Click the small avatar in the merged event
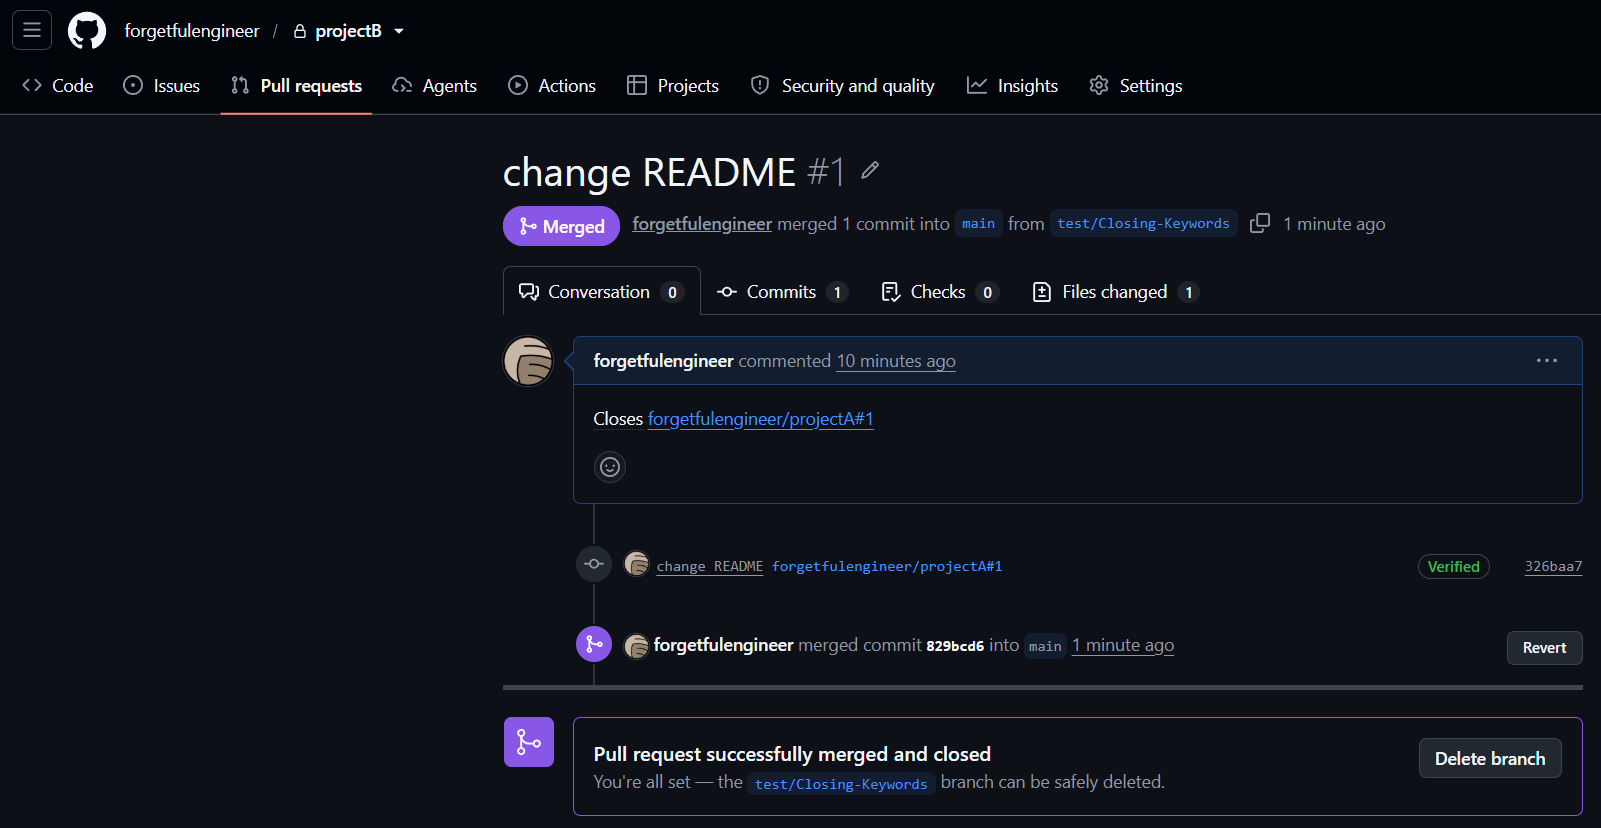Image resolution: width=1601 pixels, height=828 pixels. [x=637, y=646]
